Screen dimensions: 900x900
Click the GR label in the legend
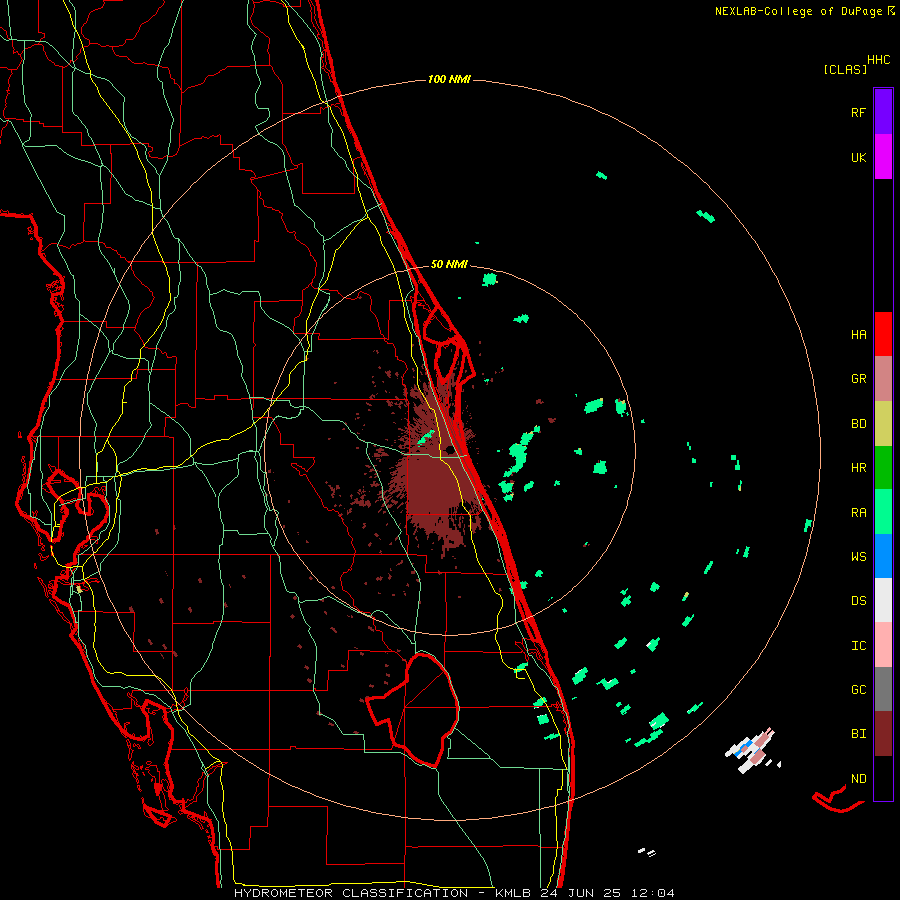(x=858, y=379)
